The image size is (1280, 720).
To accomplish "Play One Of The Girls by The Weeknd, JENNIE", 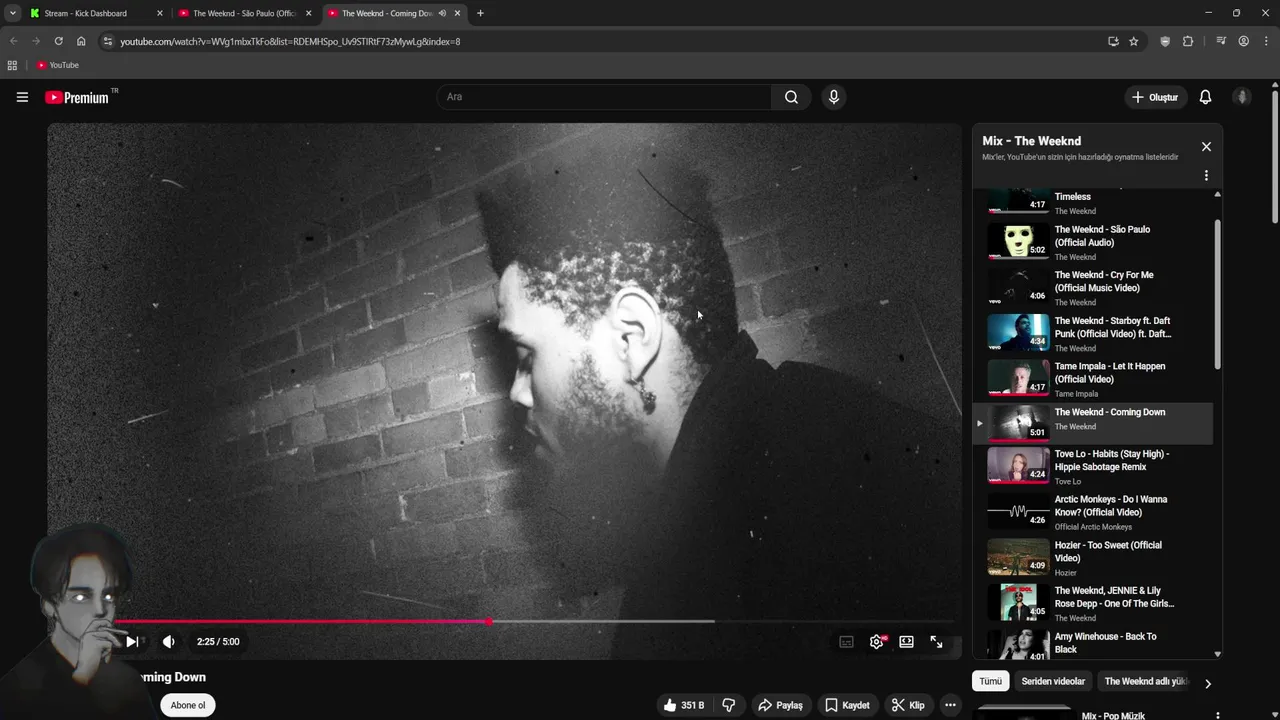I will (x=1092, y=603).
